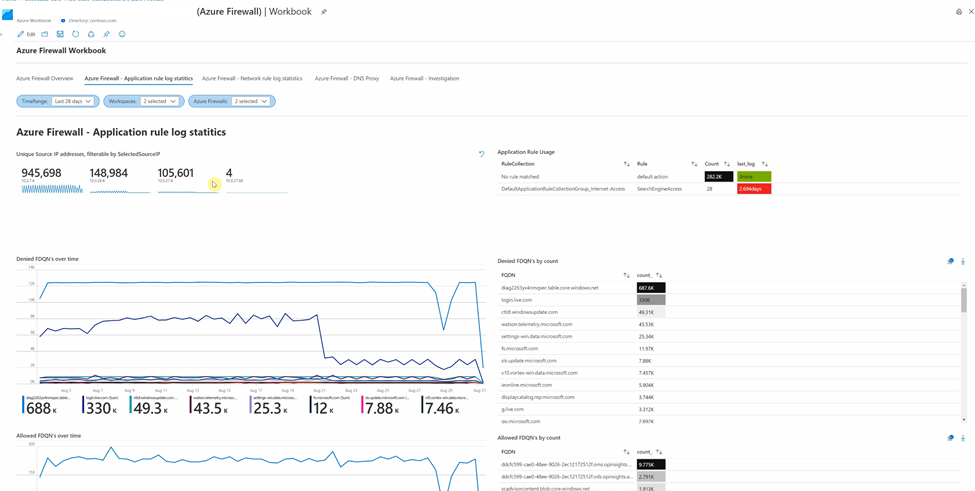
Task: Click the 688 K legend entry under the denied chart
Action: pos(47,405)
